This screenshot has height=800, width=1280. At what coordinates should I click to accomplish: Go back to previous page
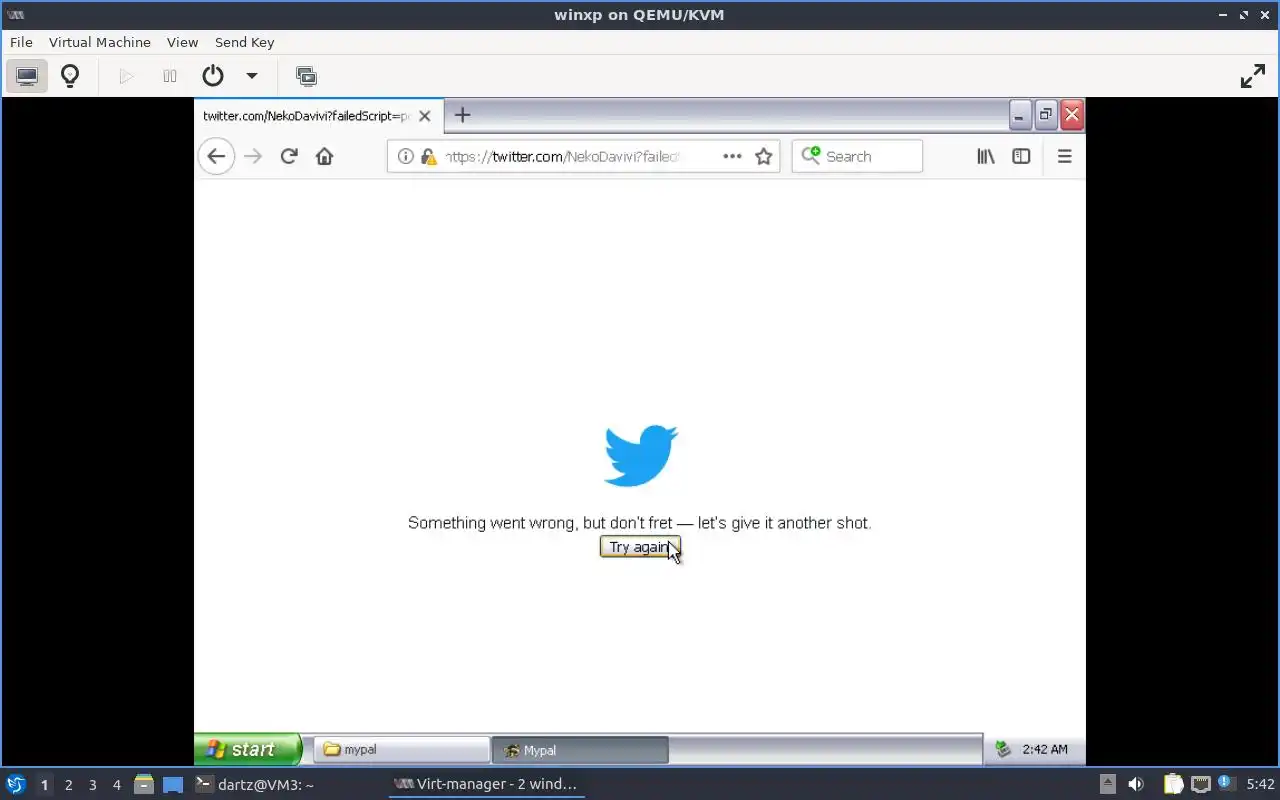coord(216,156)
